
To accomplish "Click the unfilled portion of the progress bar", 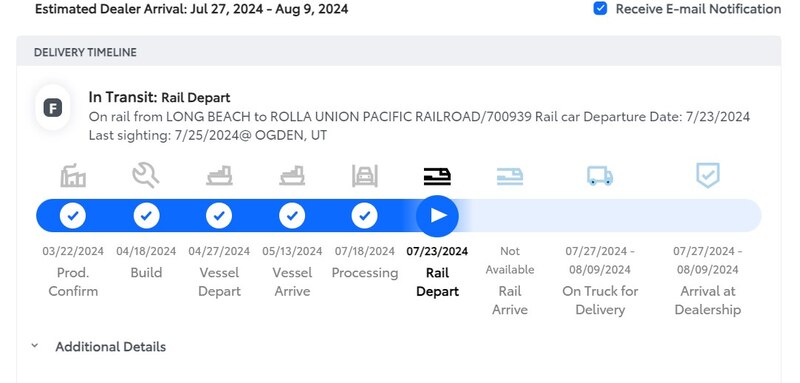I will point(610,216).
